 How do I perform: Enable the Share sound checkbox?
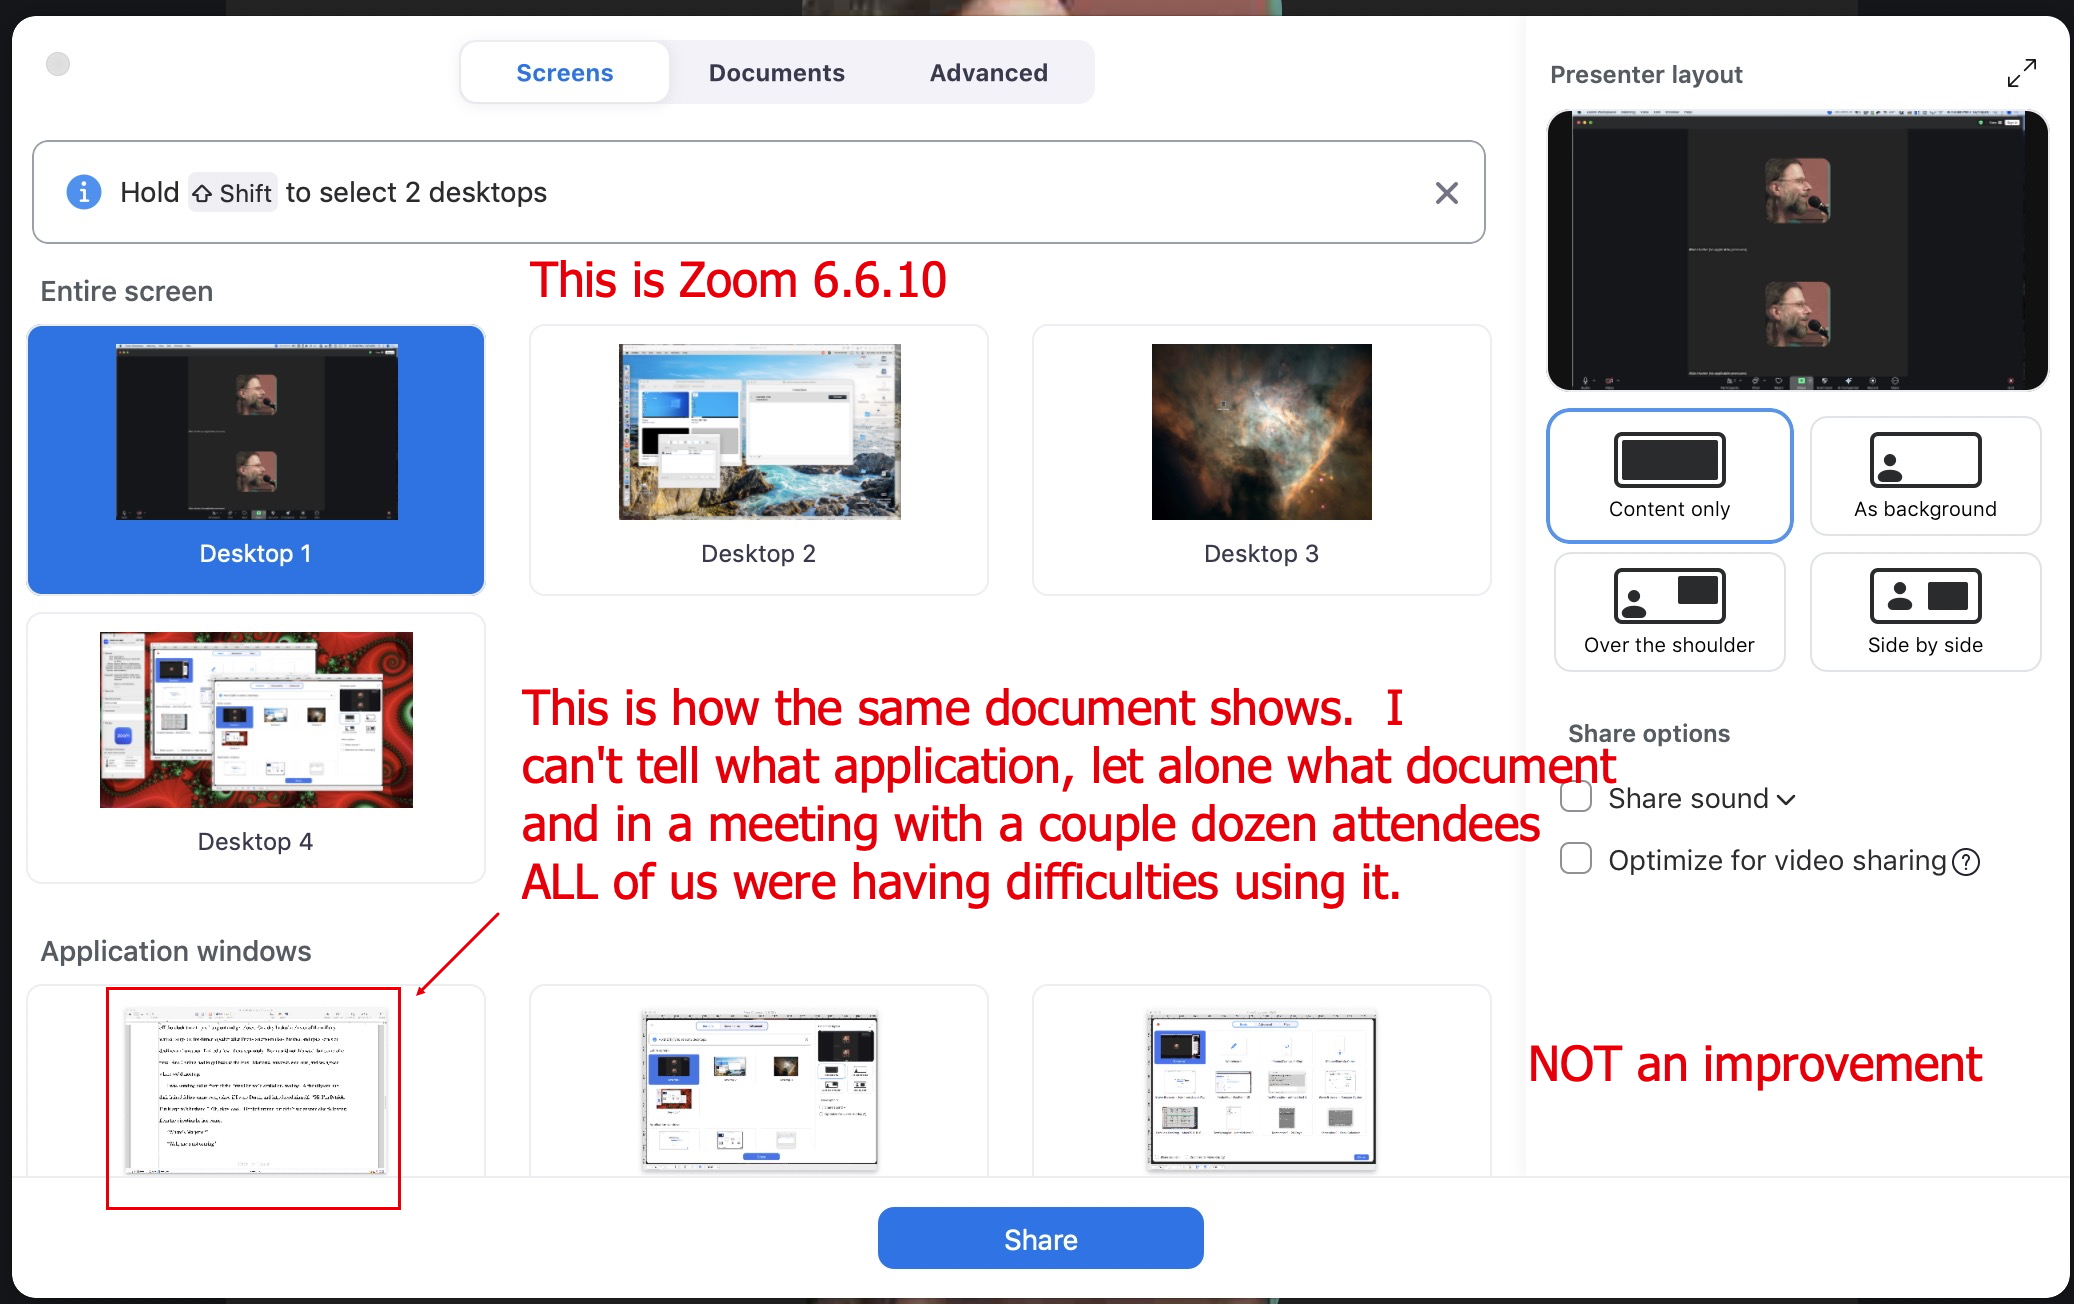1576,797
